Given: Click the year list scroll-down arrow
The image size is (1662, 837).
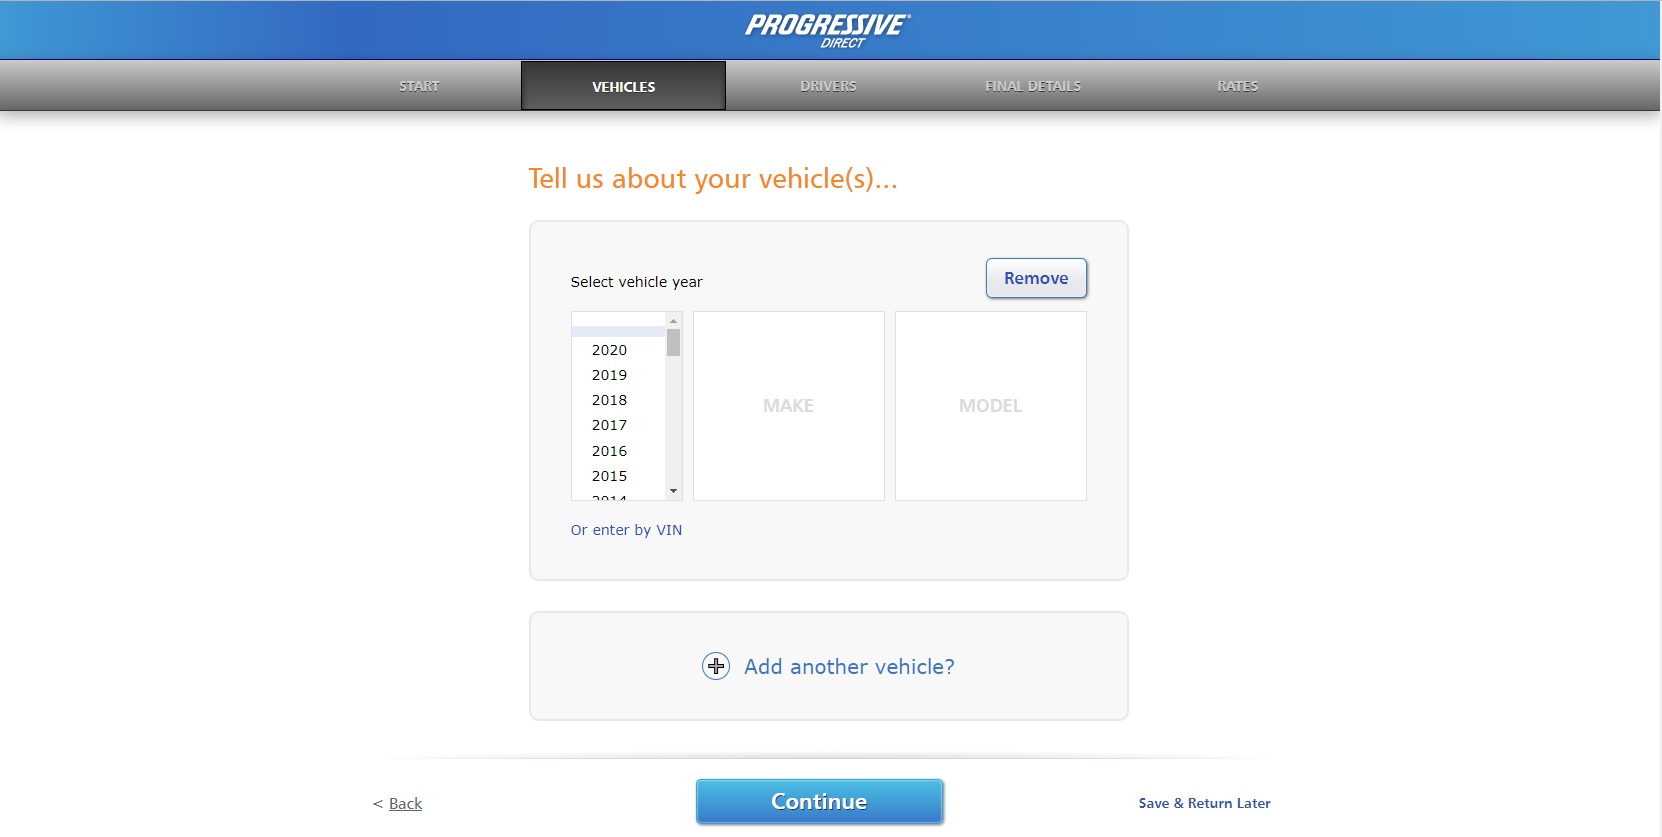Looking at the screenshot, I should tap(673, 491).
